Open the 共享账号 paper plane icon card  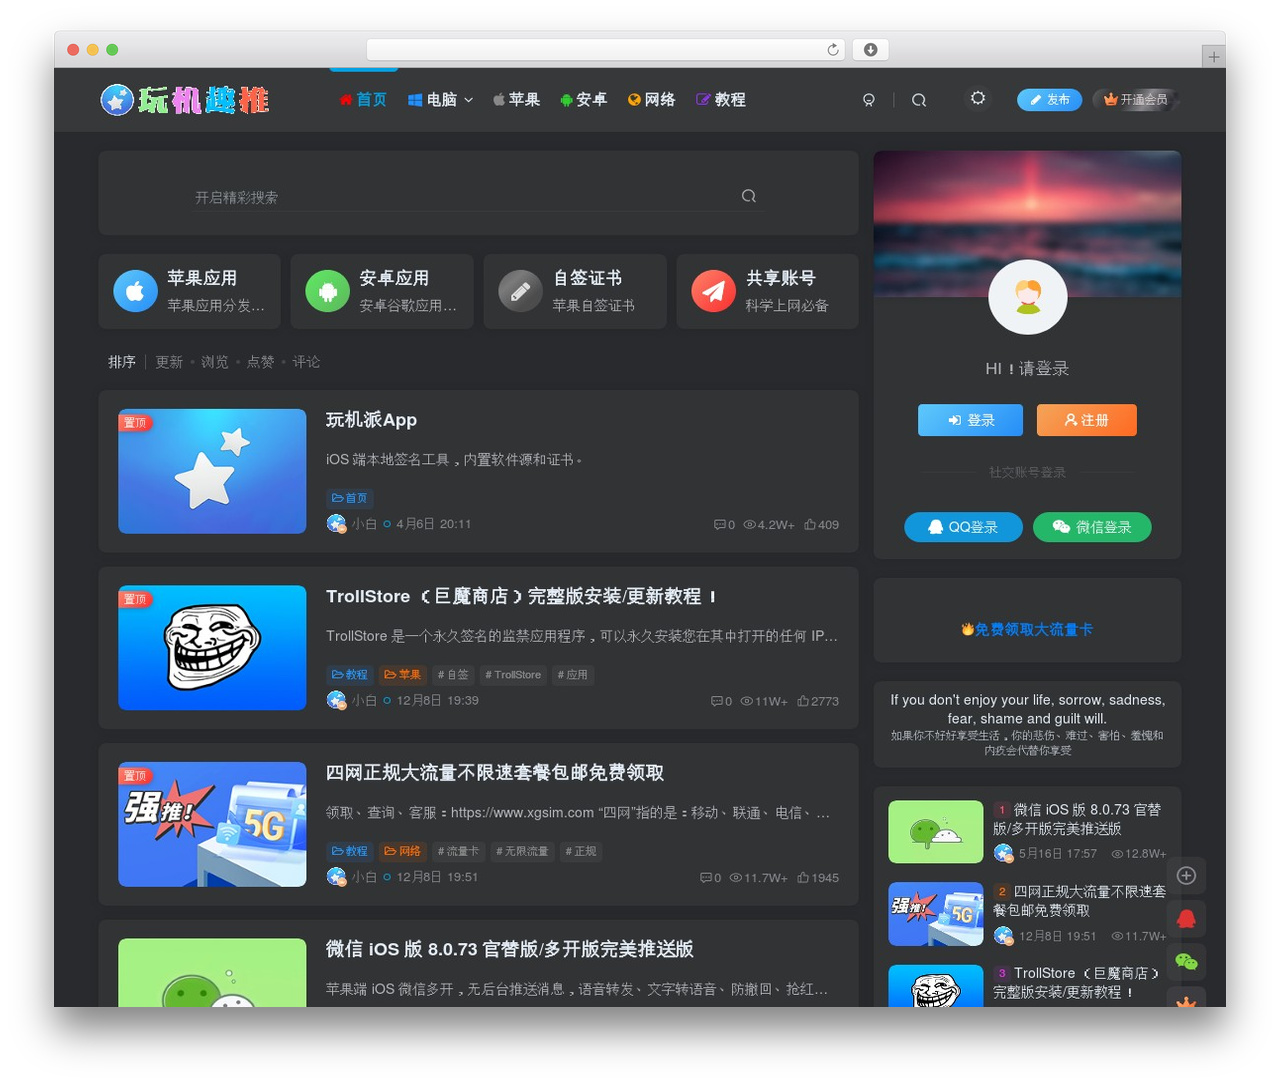pyautogui.click(x=767, y=291)
